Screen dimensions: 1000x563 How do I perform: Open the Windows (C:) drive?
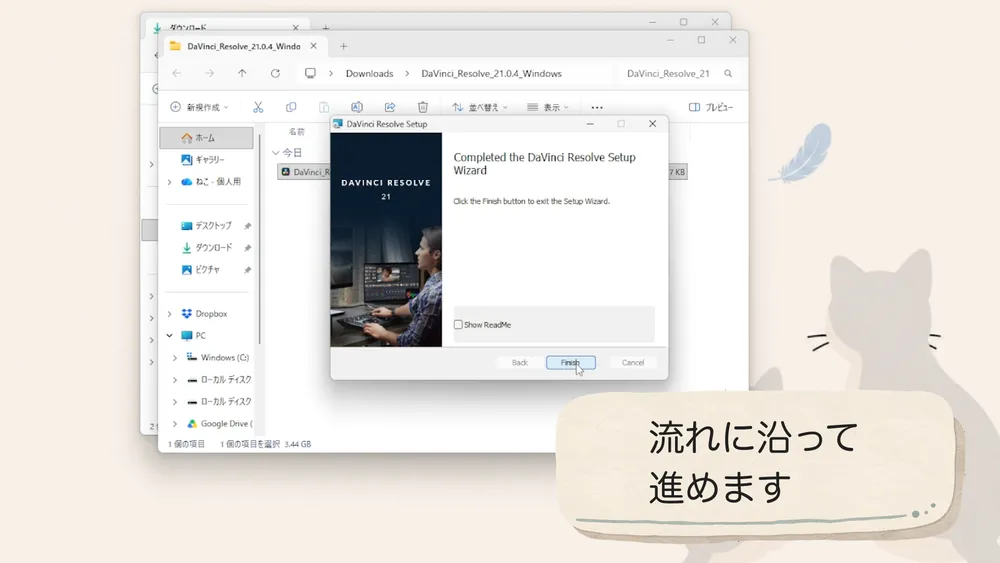point(217,358)
